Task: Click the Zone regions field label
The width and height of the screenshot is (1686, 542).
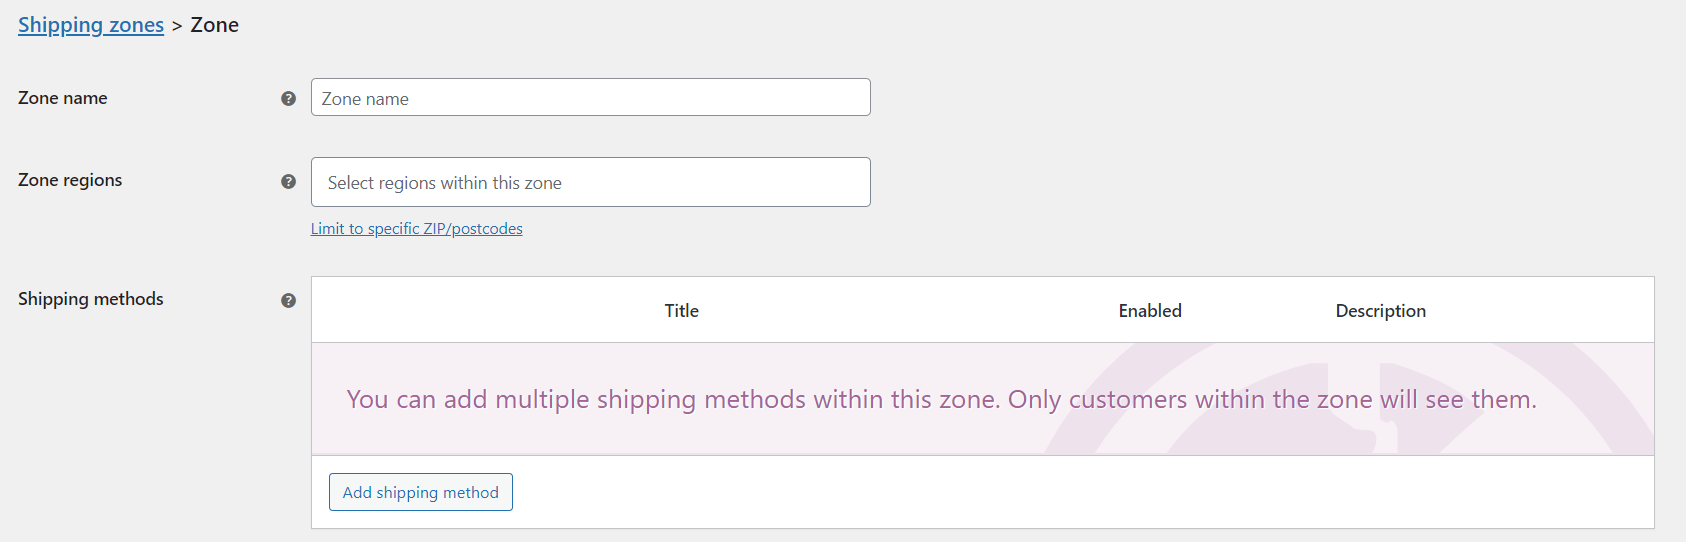Action: 70,180
